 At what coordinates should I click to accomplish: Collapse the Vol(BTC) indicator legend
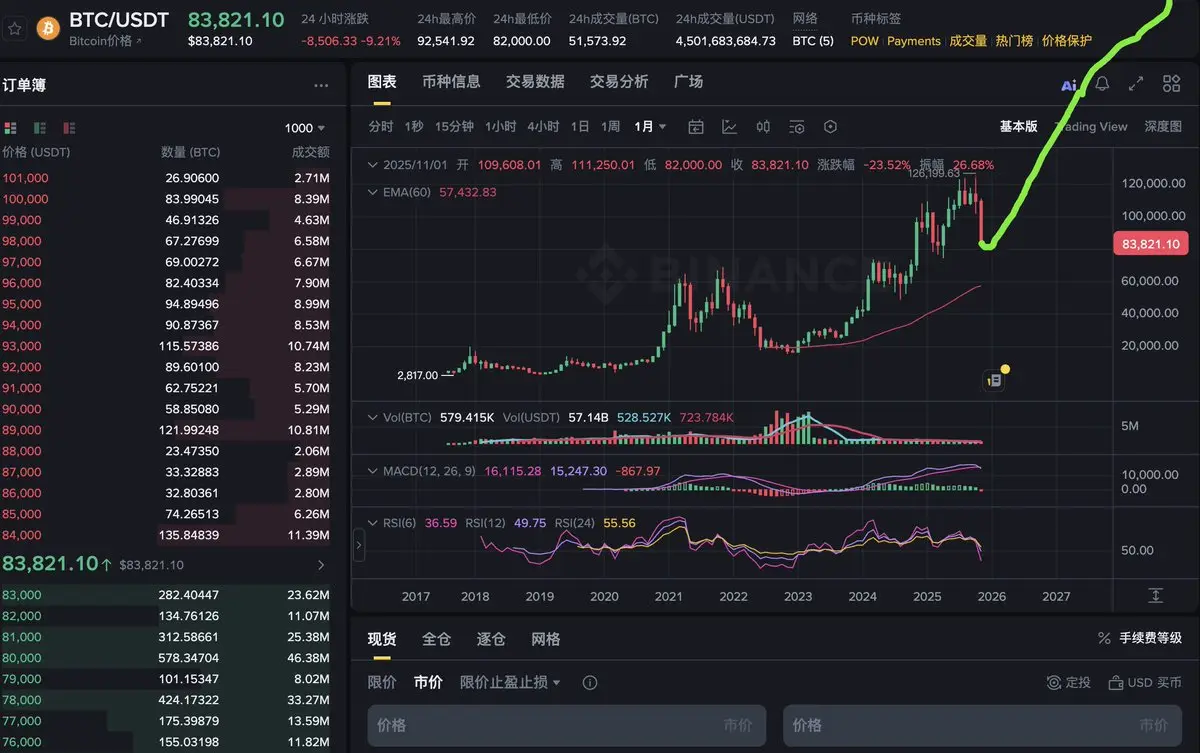pyautogui.click(x=374, y=417)
